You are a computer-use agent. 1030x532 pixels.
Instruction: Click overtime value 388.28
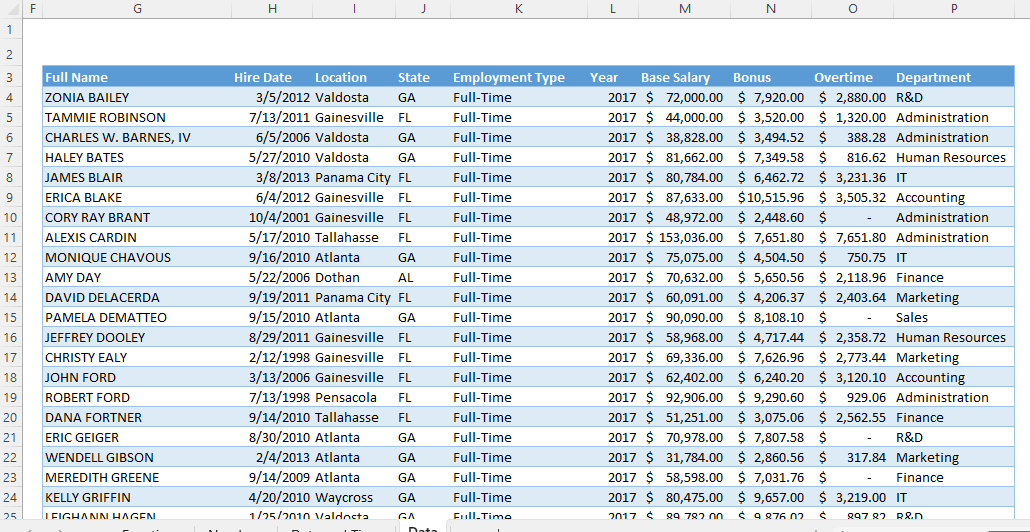coord(853,138)
